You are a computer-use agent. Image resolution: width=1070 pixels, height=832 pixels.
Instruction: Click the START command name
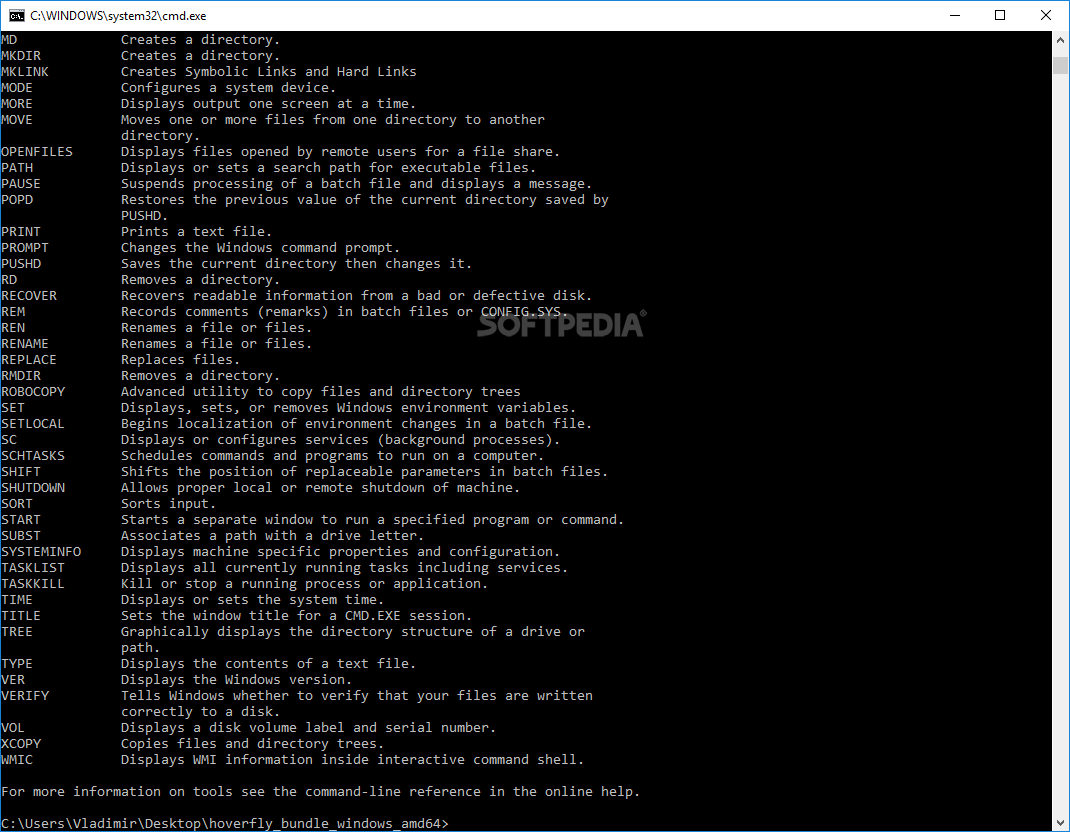pyautogui.click(x=21, y=520)
